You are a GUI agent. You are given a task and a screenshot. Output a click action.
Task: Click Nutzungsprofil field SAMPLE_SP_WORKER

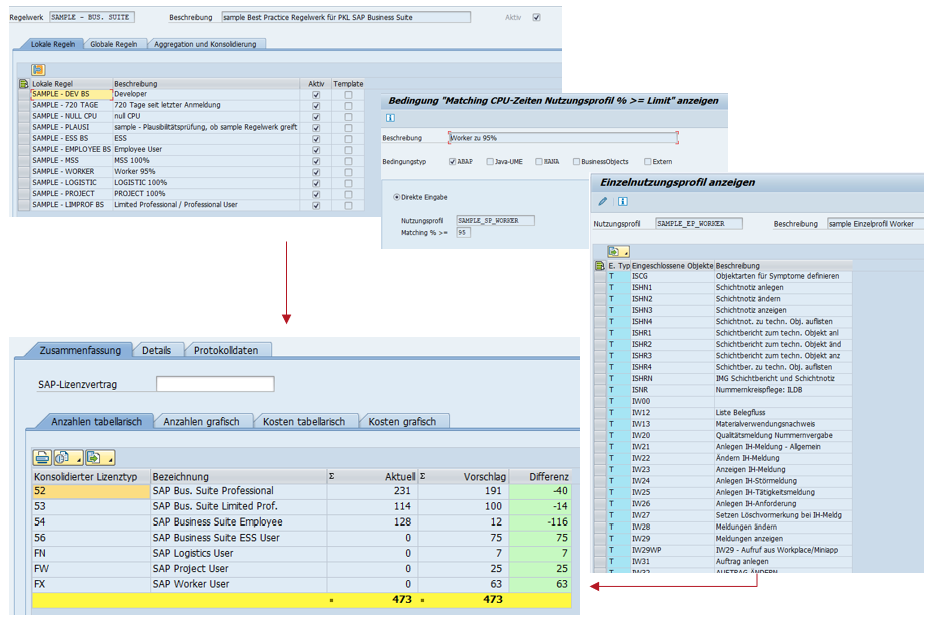495,220
